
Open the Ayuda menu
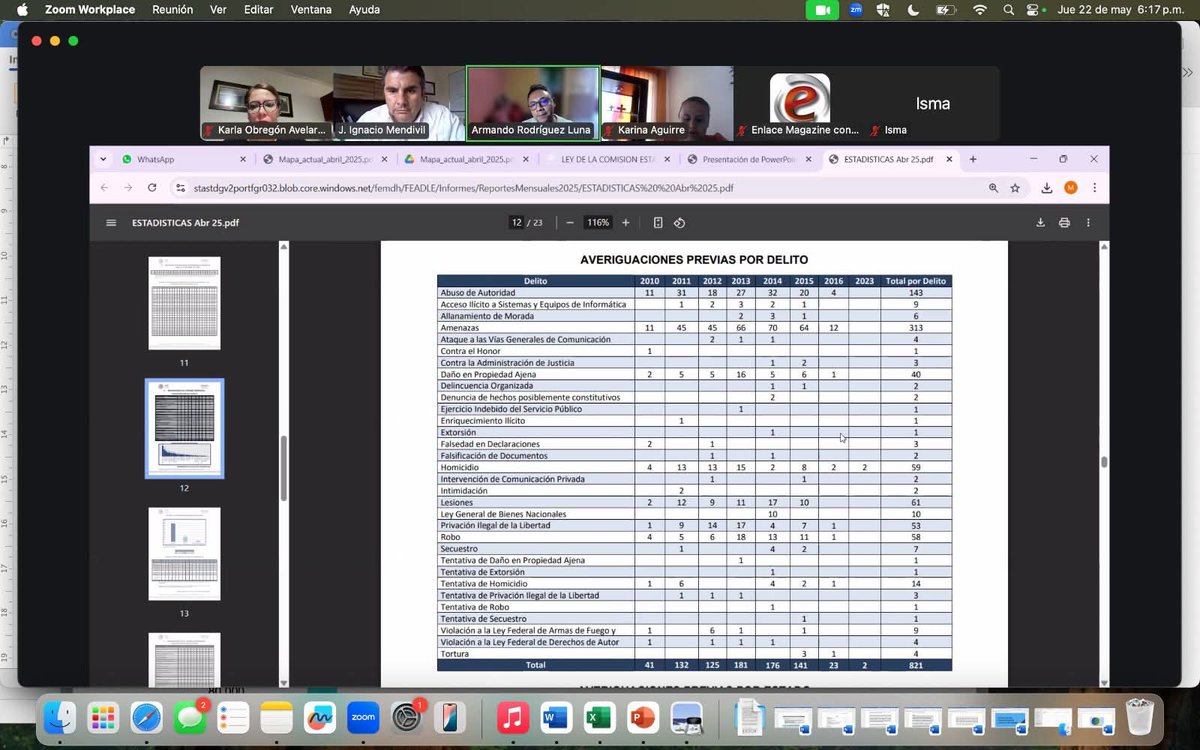(364, 10)
